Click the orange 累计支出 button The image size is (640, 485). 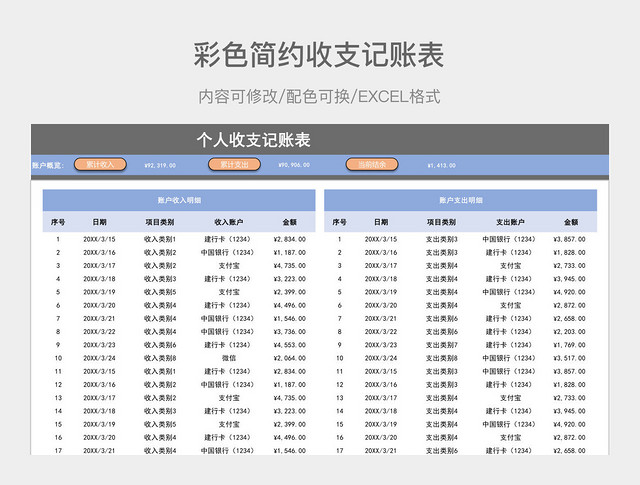pos(234,165)
